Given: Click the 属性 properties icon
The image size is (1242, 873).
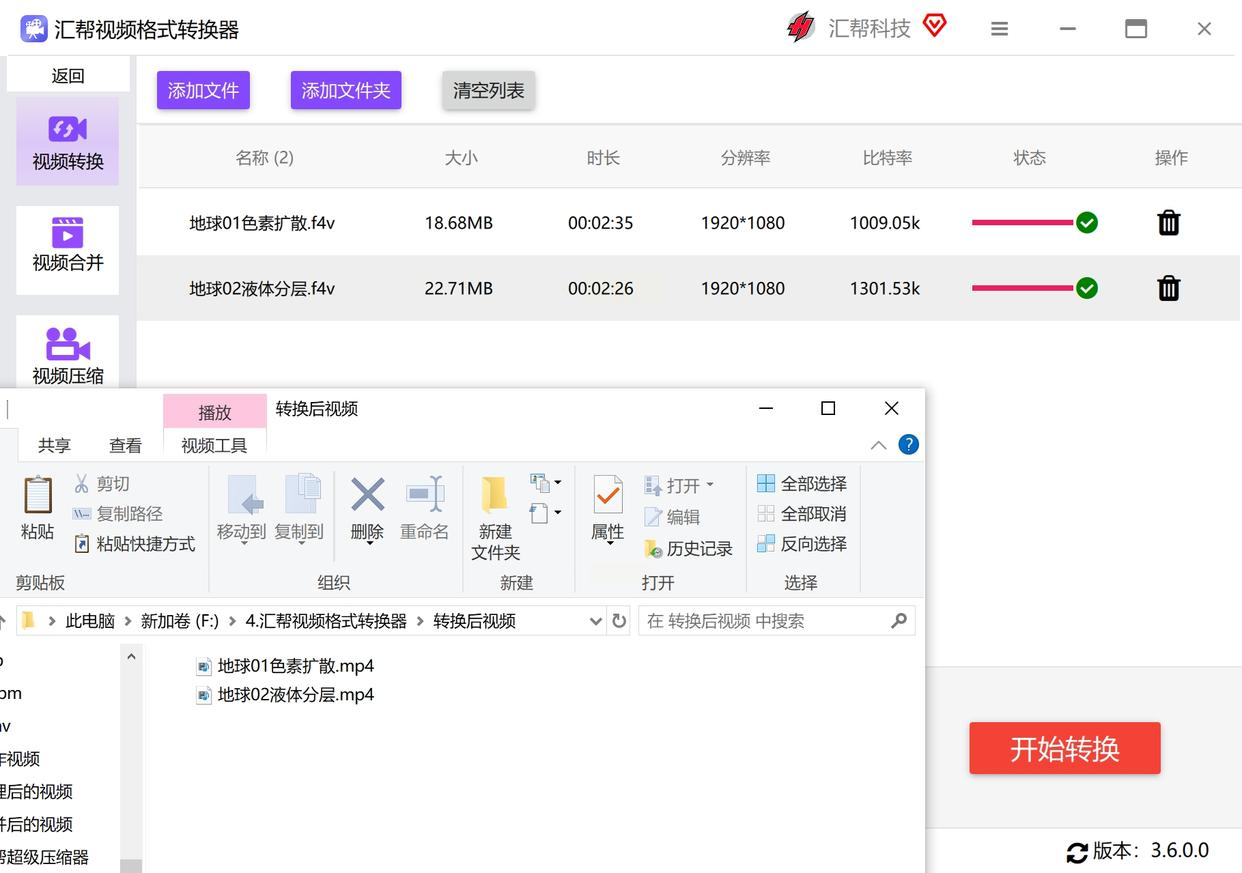Looking at the screenshot, I should (607, 497).
